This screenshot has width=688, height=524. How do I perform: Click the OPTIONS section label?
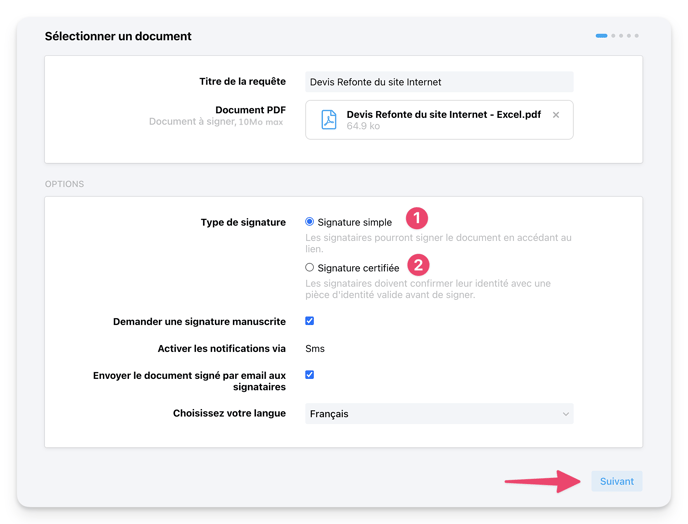[64, 184]
